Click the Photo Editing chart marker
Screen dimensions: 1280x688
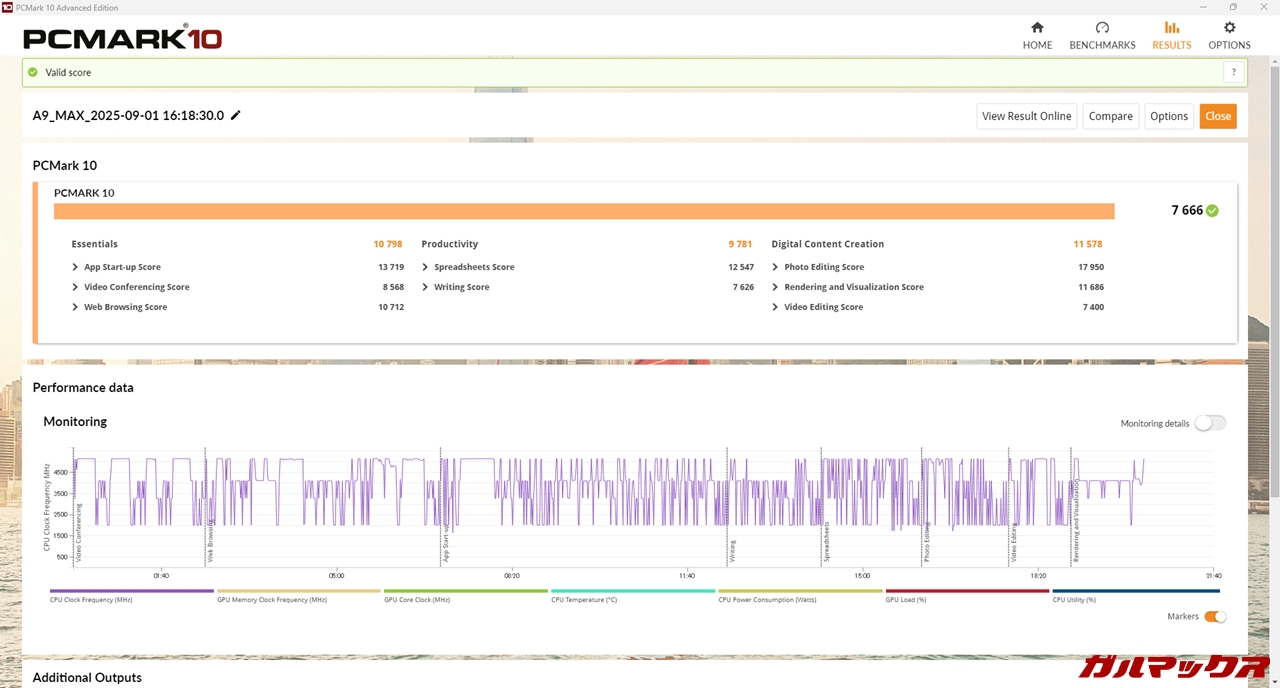(927, 543)
